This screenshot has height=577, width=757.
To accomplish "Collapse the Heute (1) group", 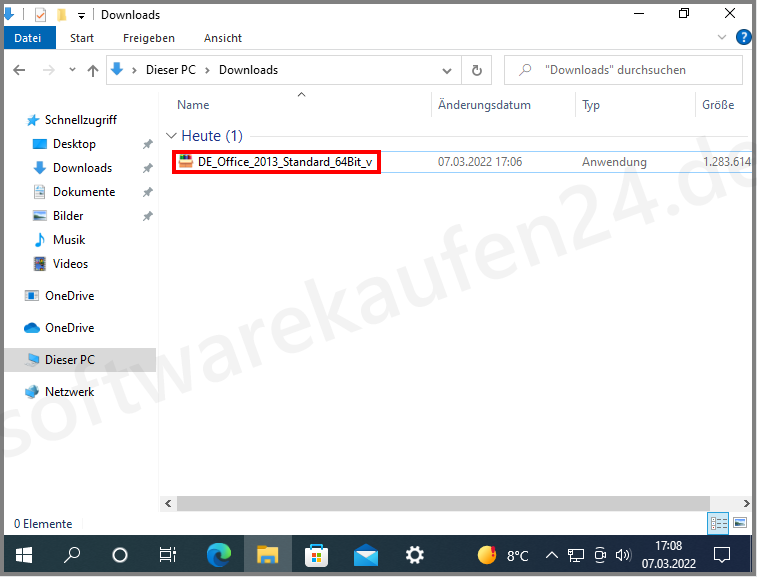I will 171,136.
